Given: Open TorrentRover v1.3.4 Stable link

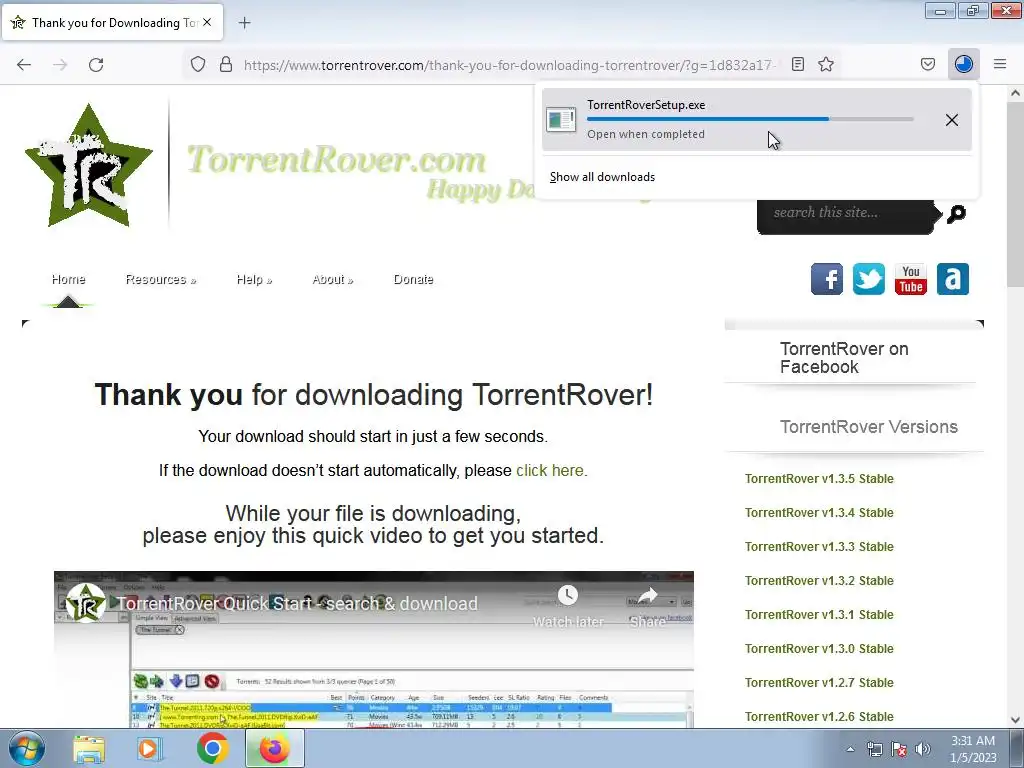Looking at the screenshot, I should [819, 513].
